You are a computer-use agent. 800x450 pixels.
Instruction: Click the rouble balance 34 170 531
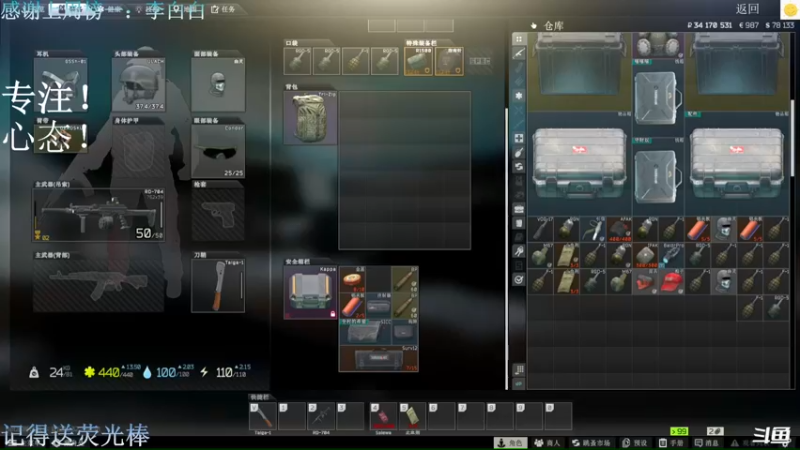click(x=710, y=25)
